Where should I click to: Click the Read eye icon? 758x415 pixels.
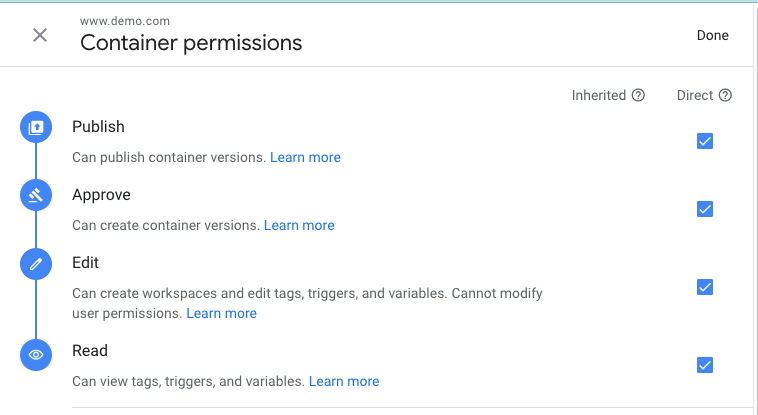tap(36, 354)
